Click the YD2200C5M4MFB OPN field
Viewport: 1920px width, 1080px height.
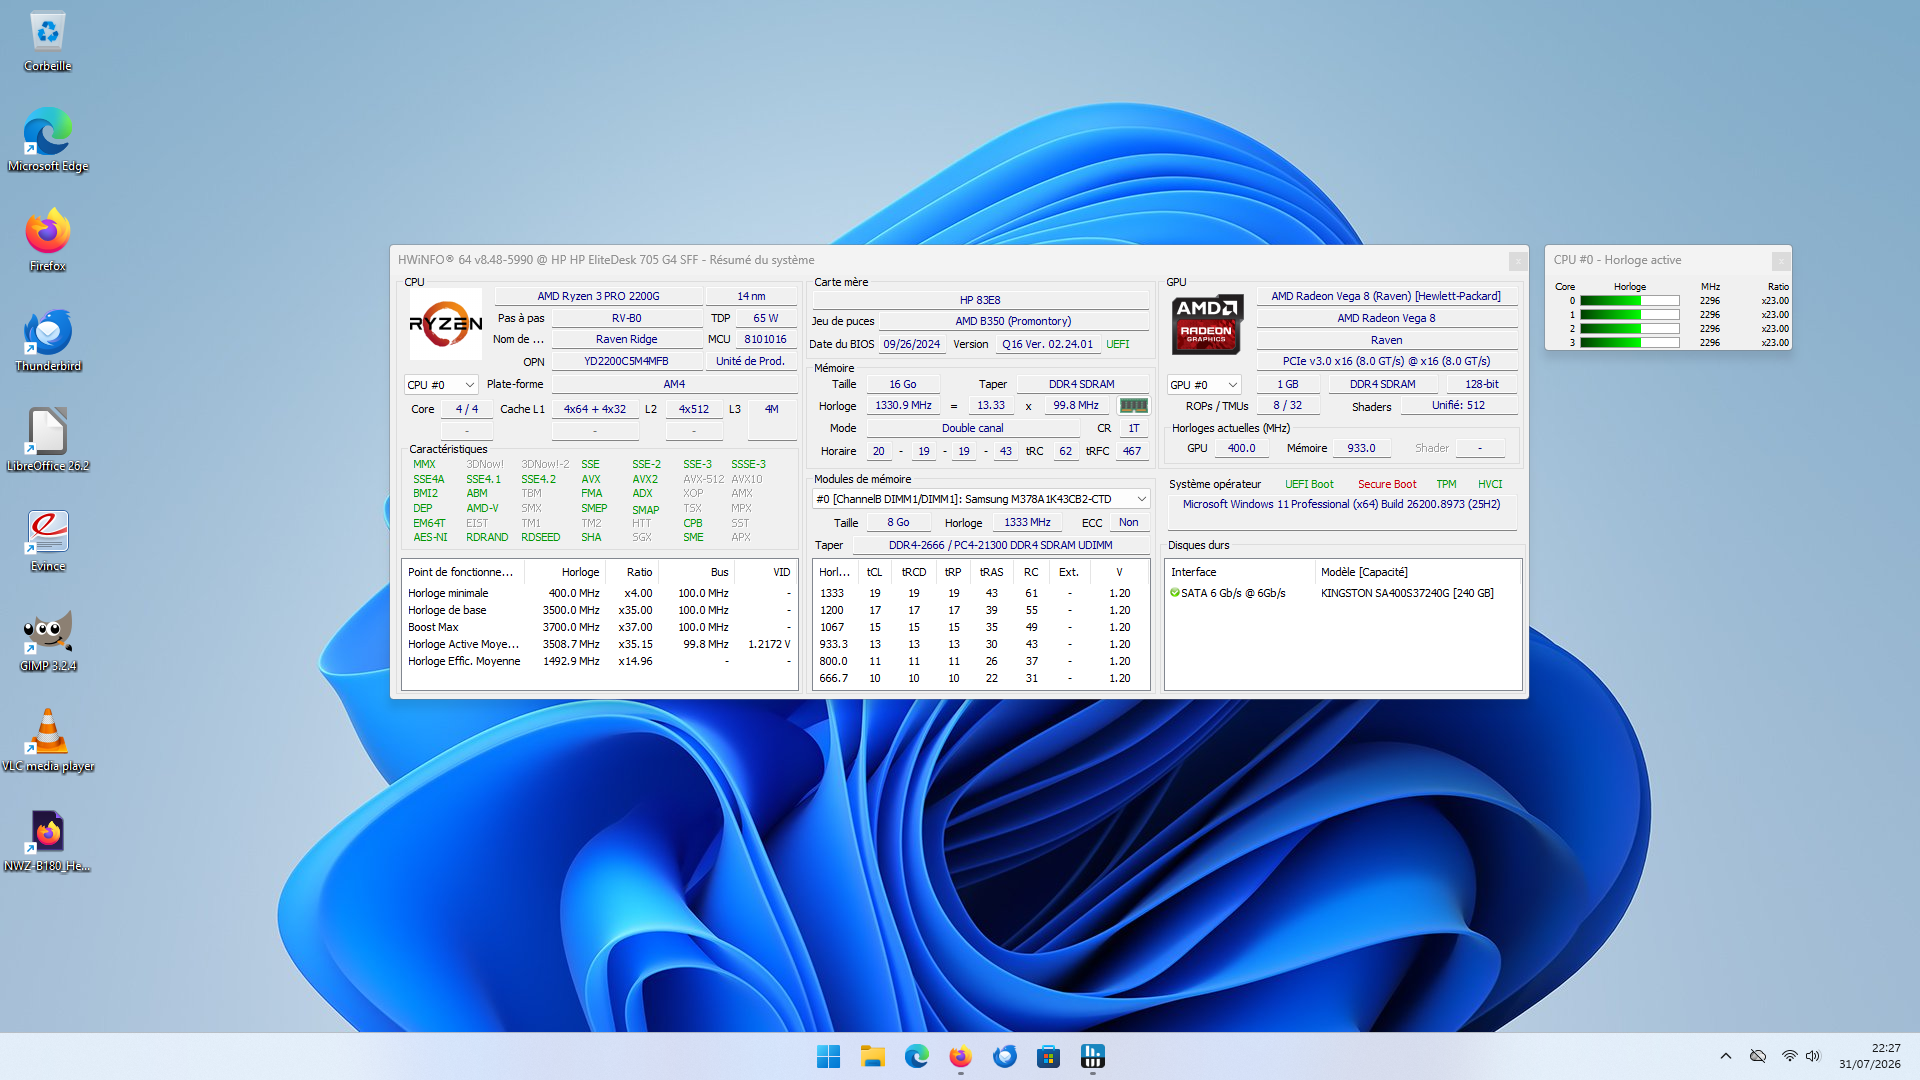pos(627,362)
